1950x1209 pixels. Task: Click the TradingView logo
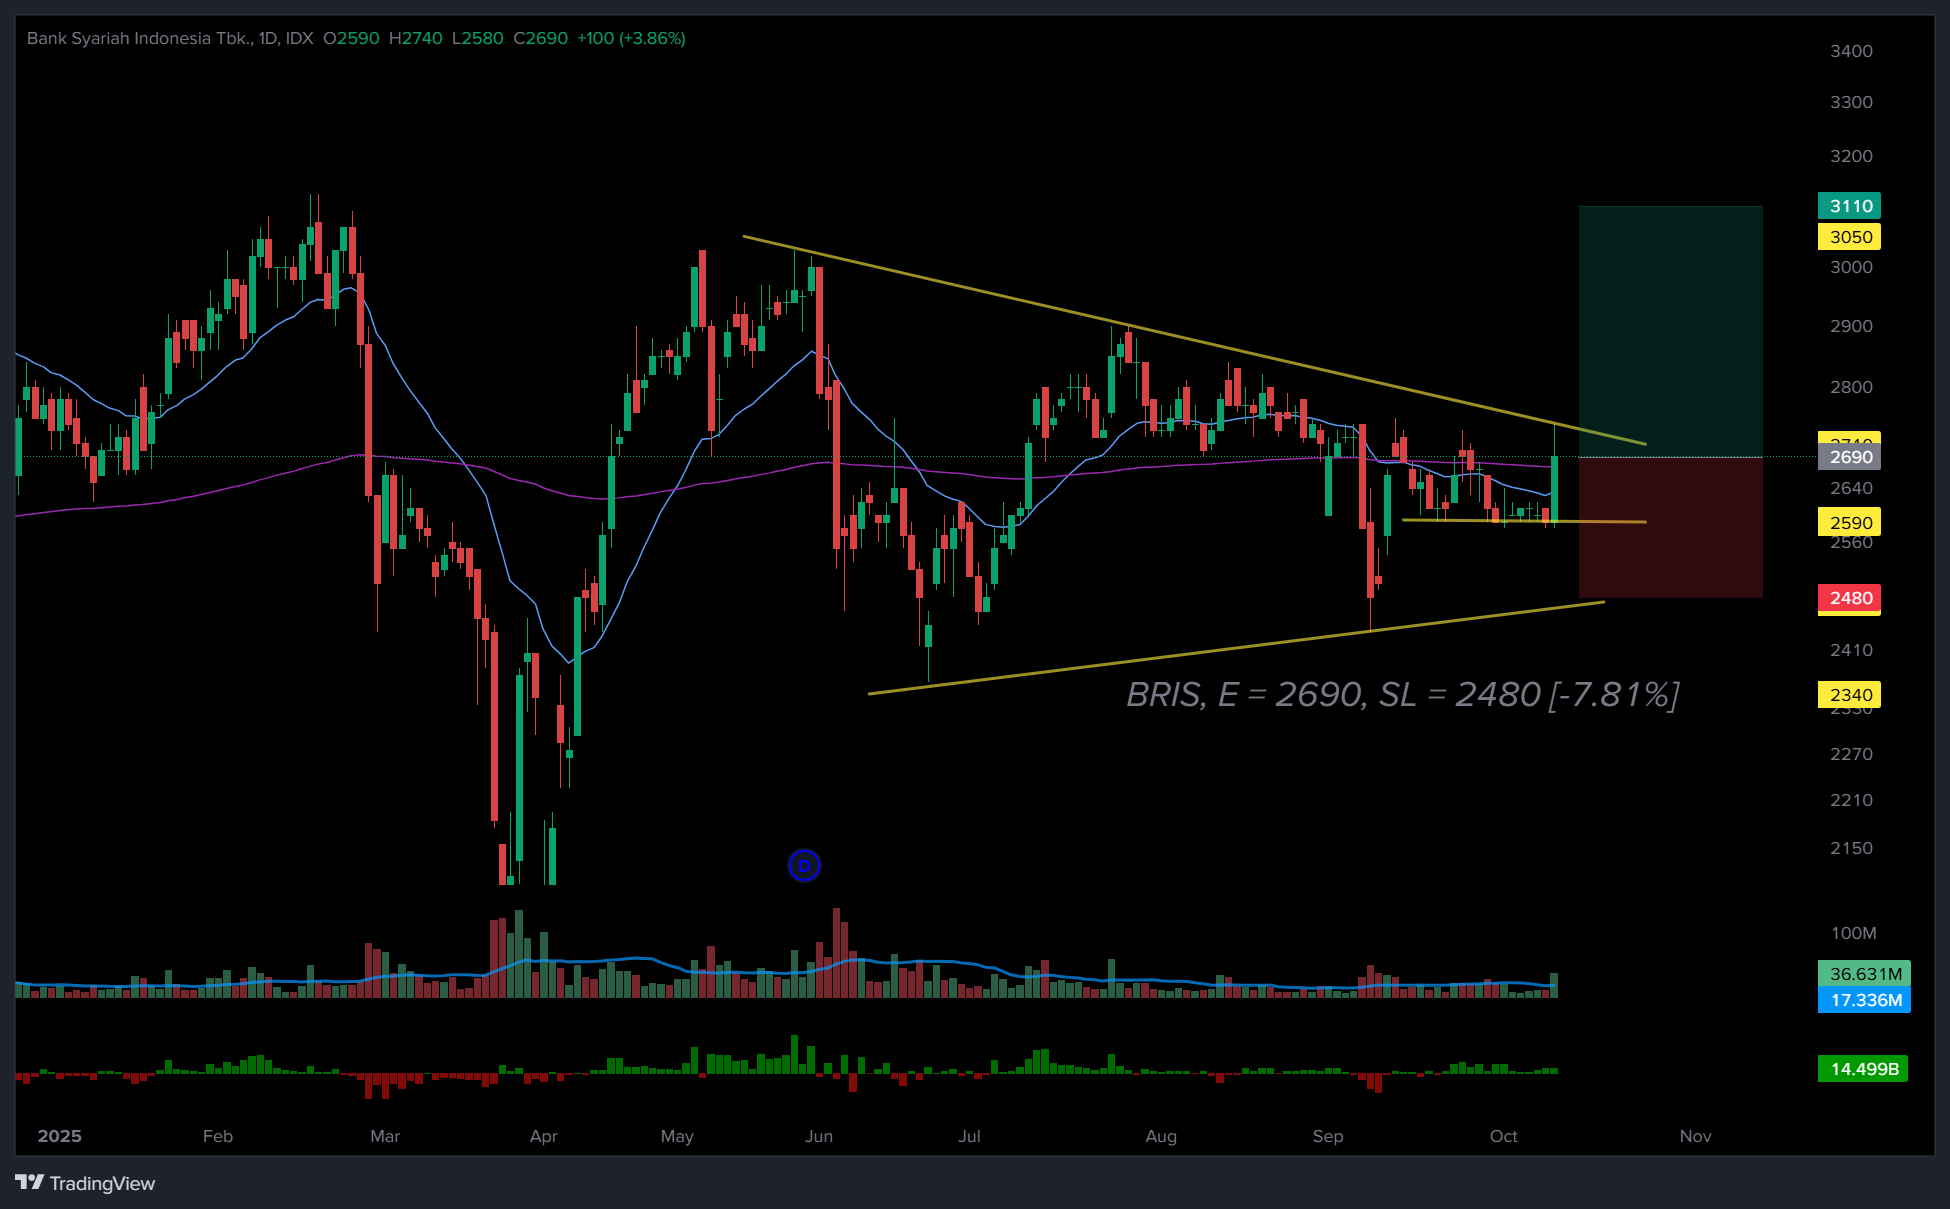86,1183
